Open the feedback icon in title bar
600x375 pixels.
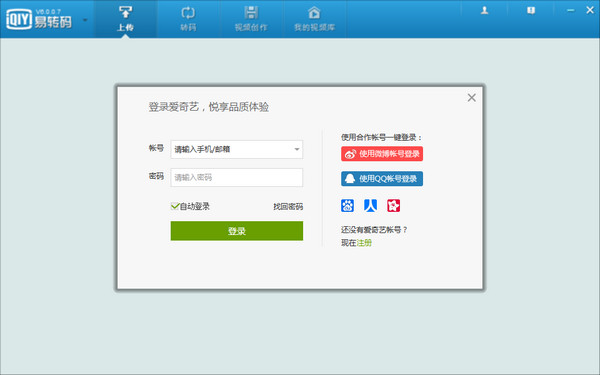531,10
